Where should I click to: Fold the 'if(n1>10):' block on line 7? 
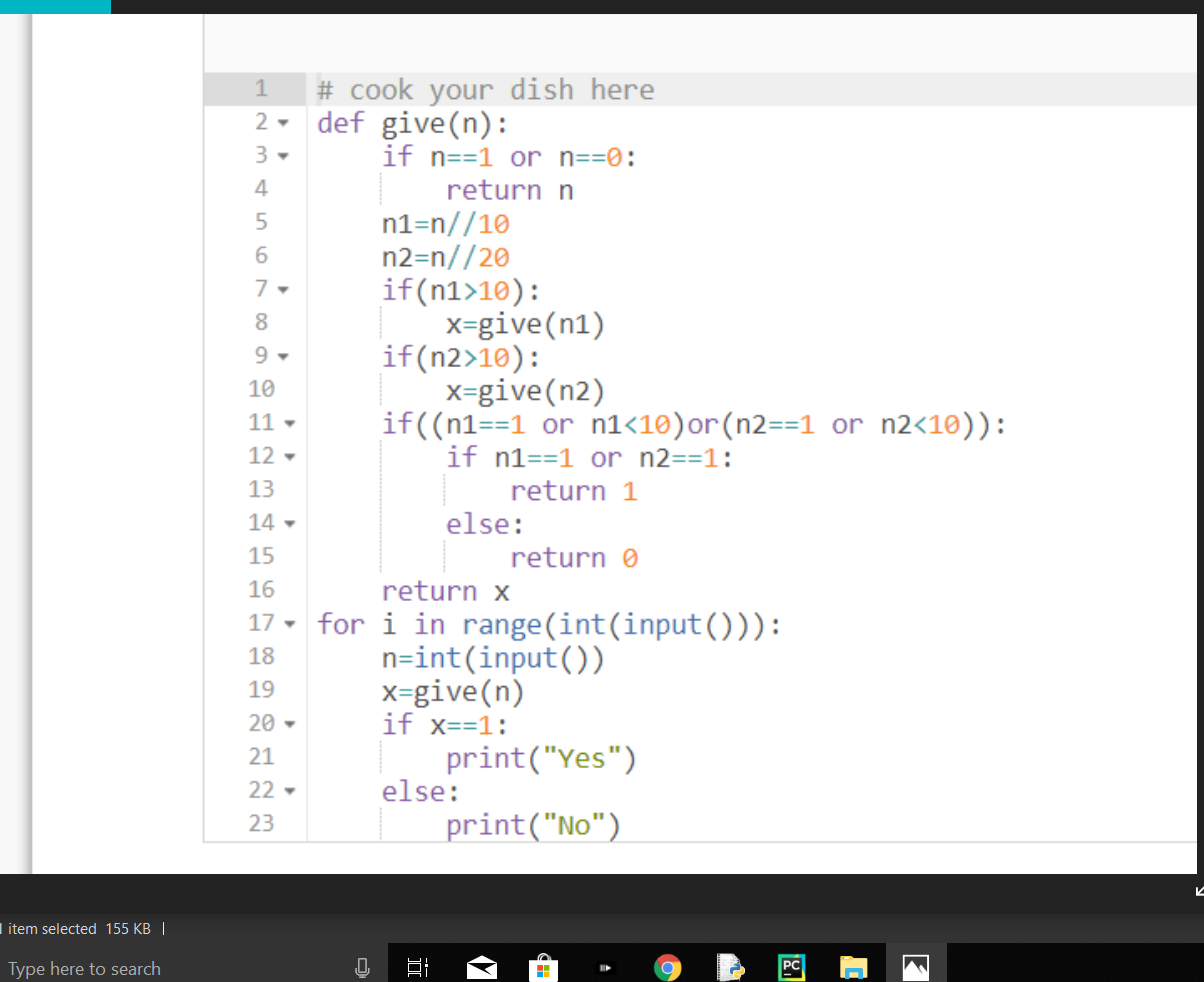[283, 292]
